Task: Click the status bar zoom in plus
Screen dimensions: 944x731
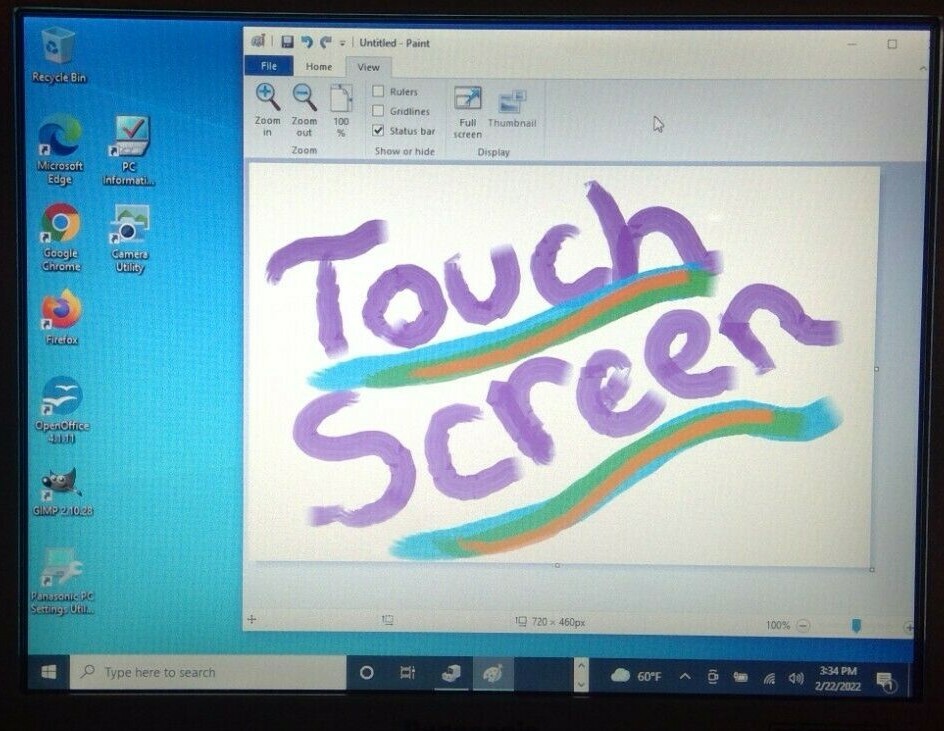Action: [x=909, y=627]
